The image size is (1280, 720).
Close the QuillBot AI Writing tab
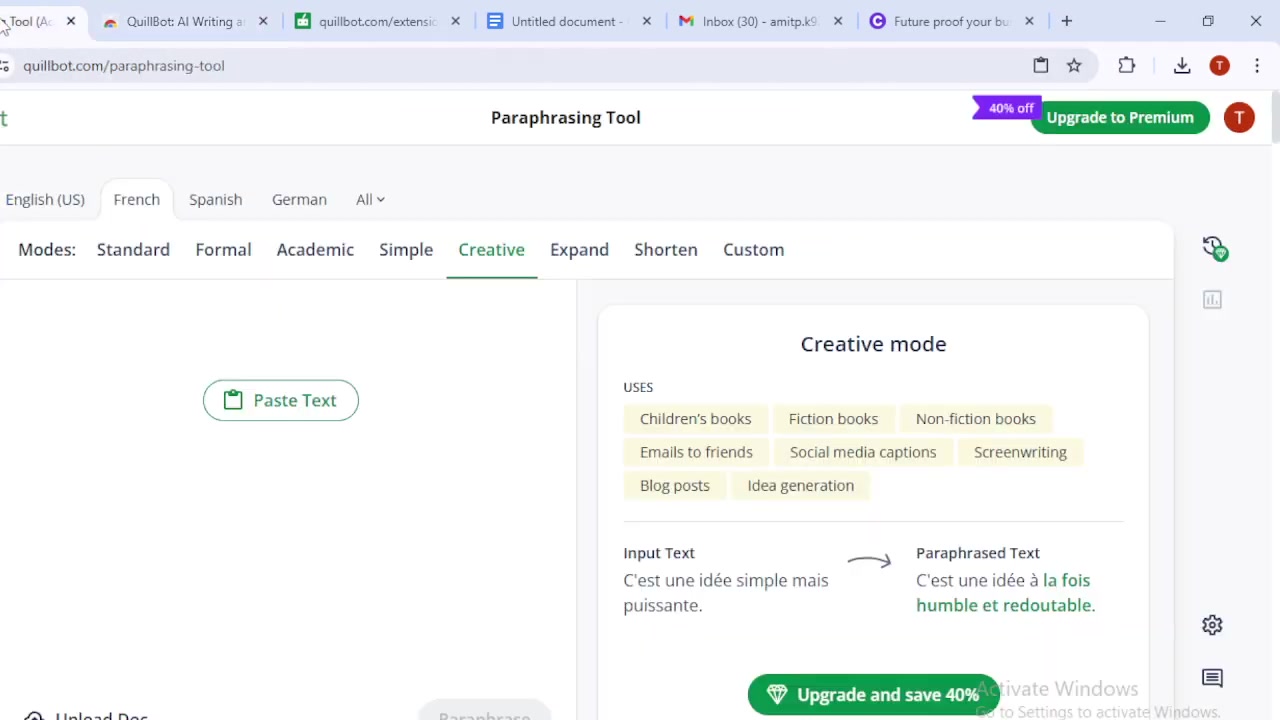pos(263,21)
